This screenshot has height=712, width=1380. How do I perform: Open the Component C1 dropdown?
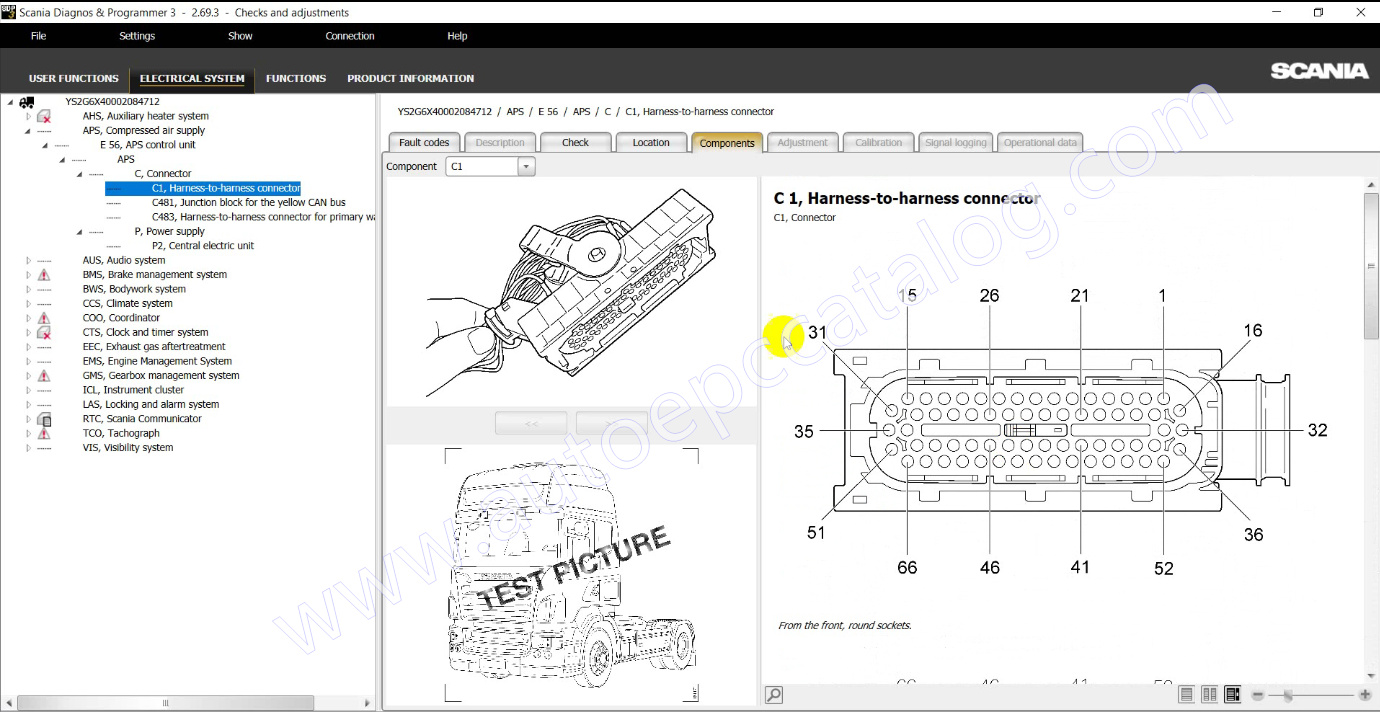(526, 167)
